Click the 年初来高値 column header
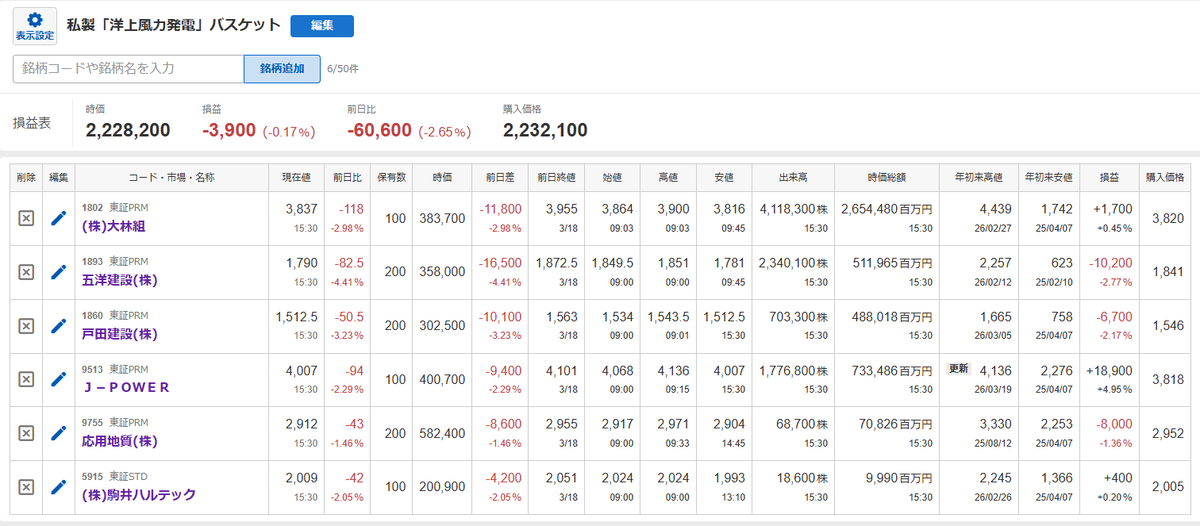 [x=979, y=178]
